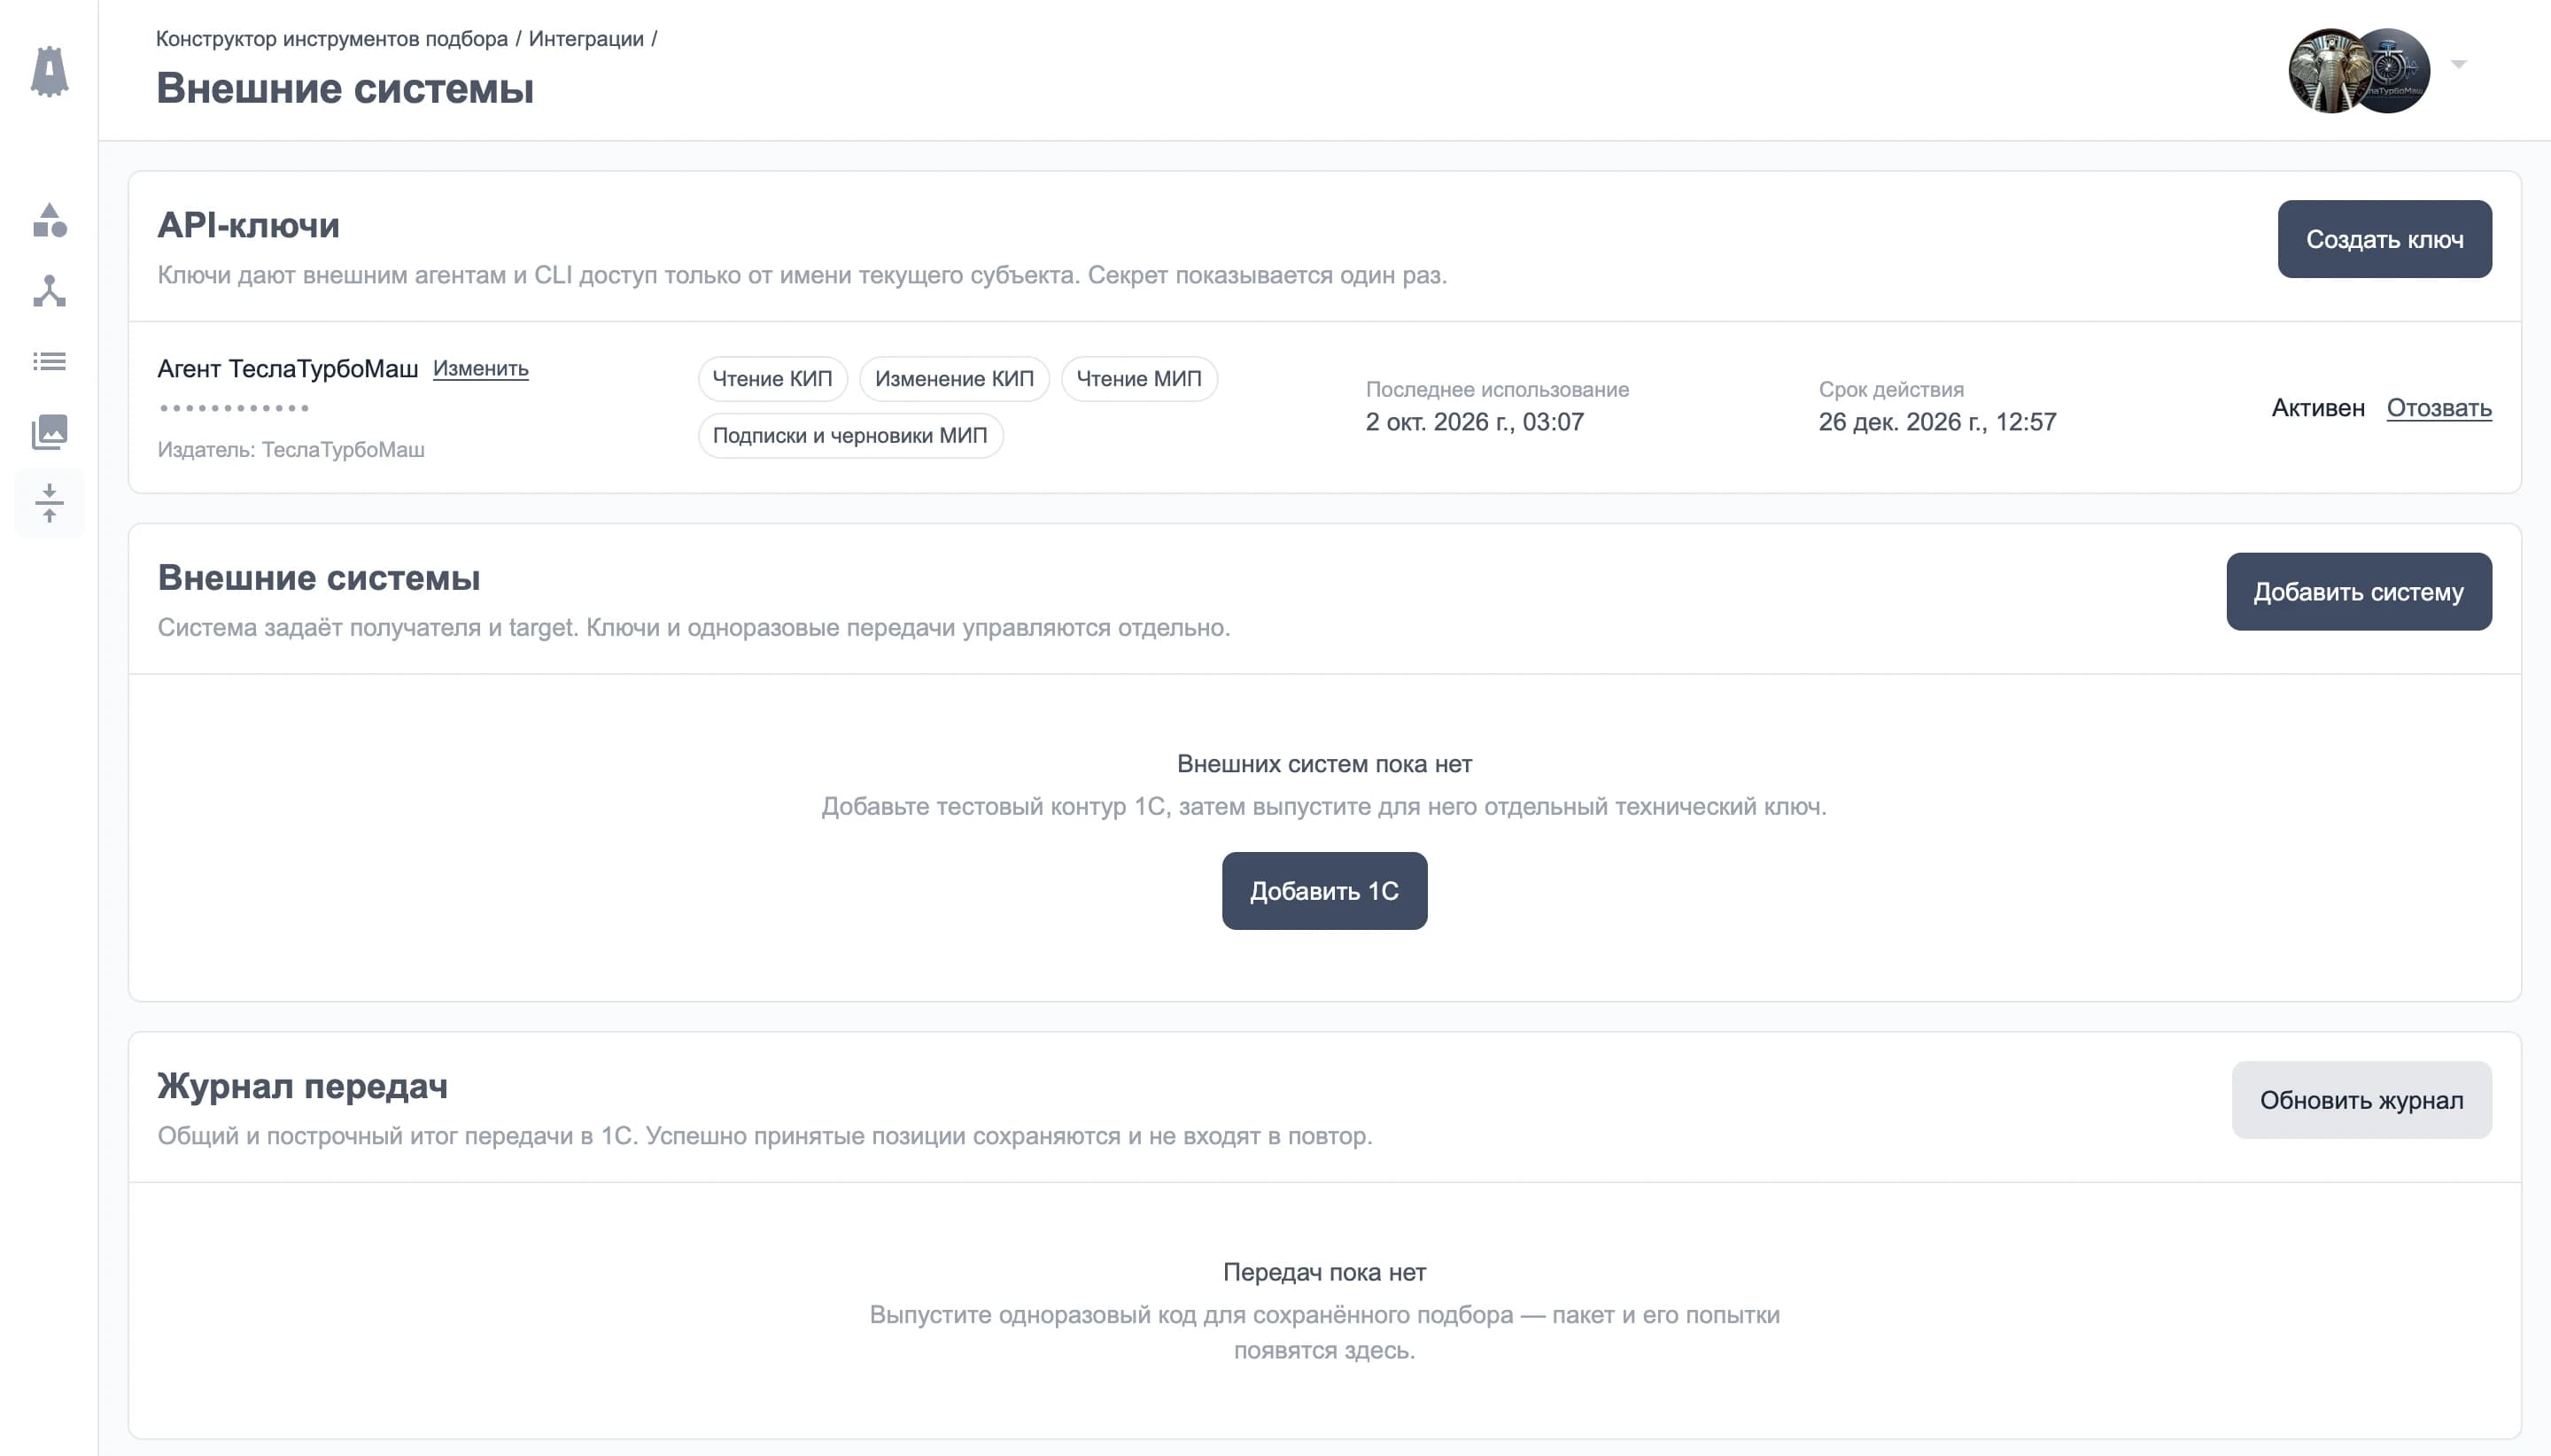Click the Чтение МИП permission tag

[x=1139, y=379]
